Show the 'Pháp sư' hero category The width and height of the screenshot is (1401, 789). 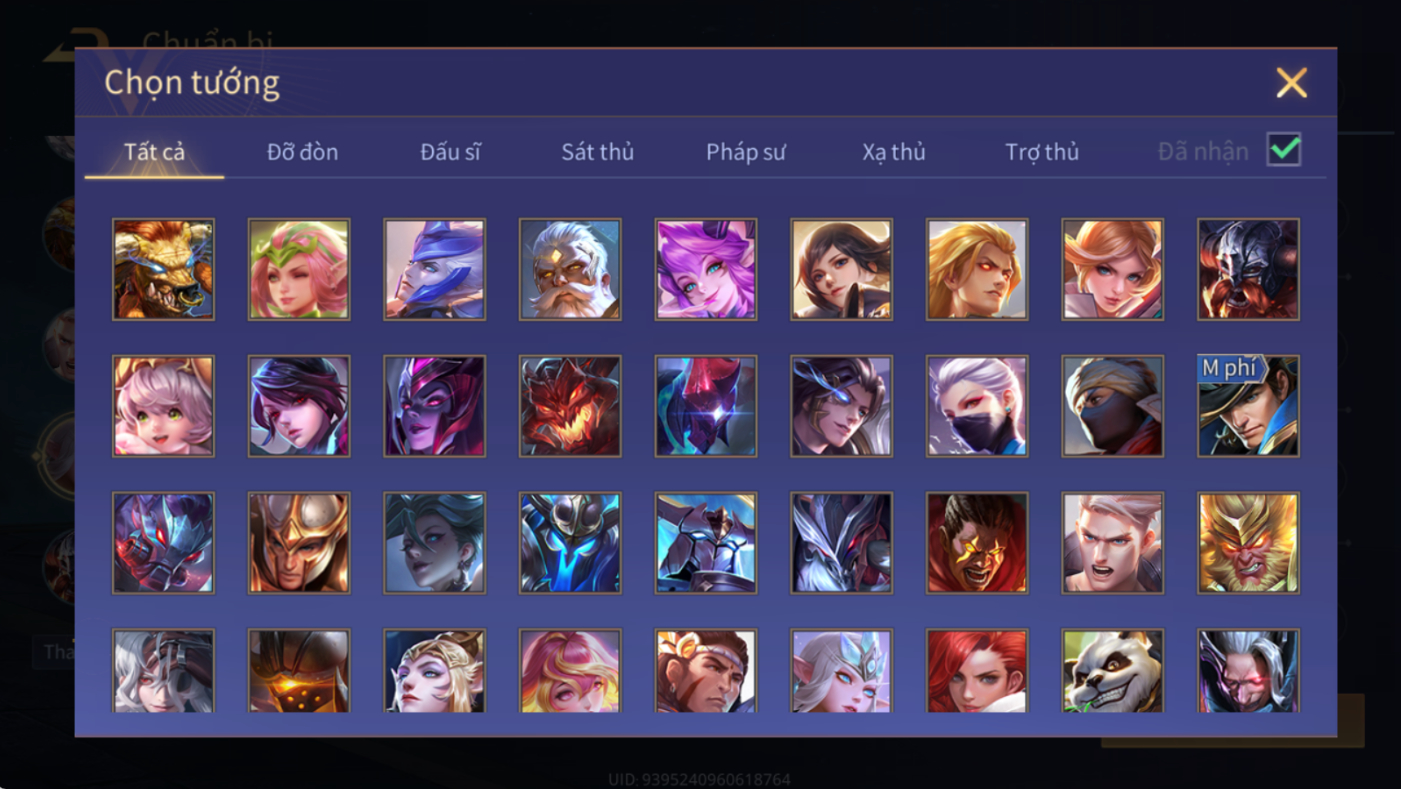click(x=745, y=152)
